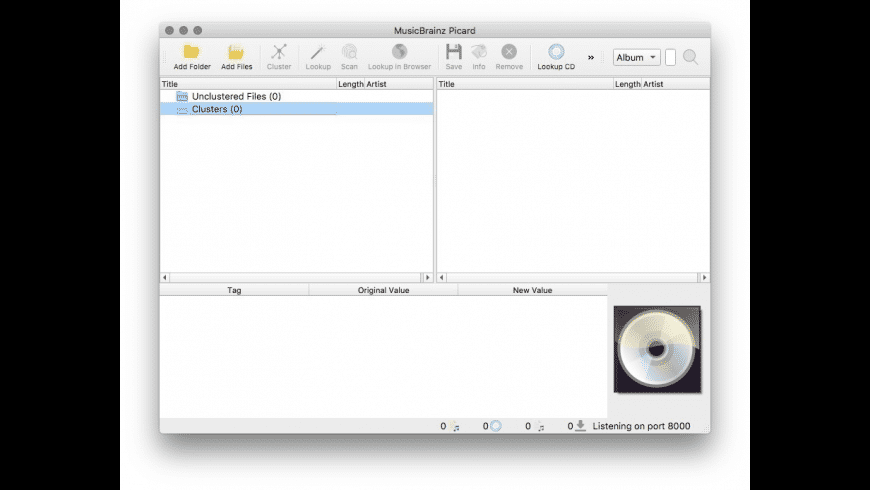Sort right pane by Artist column

coord(675,84)
